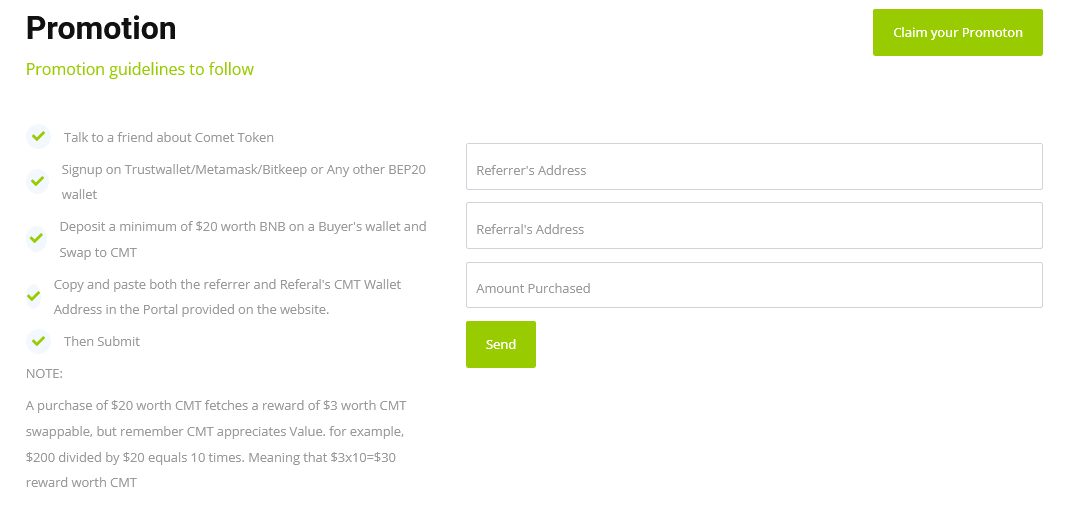Select Talk to a friend about Comet Token text
1065x507 pixels.
pos(168,137)
